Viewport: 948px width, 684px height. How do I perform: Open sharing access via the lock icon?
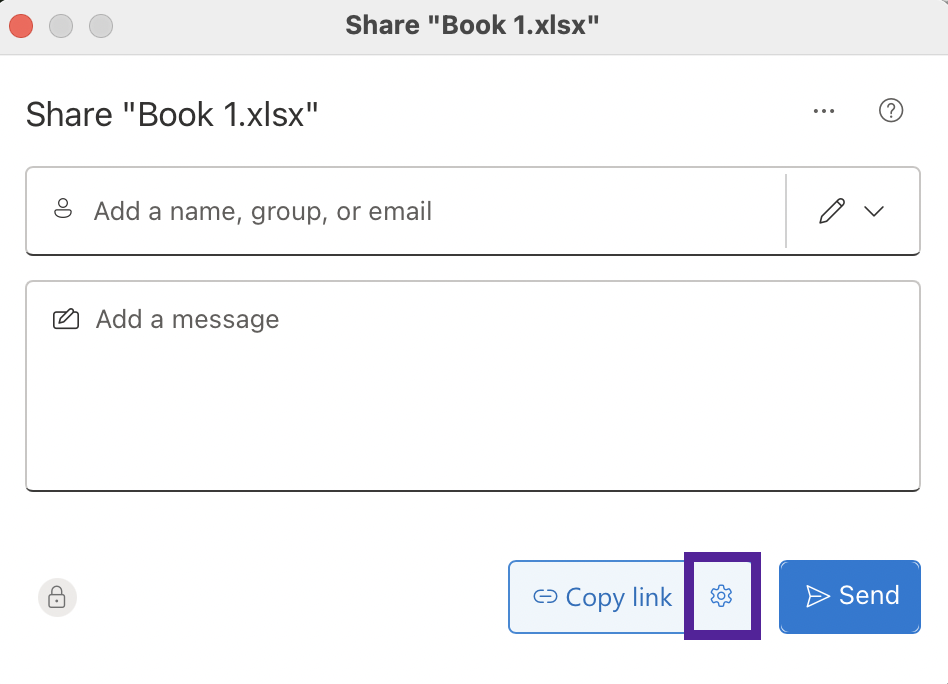(57, 598)
